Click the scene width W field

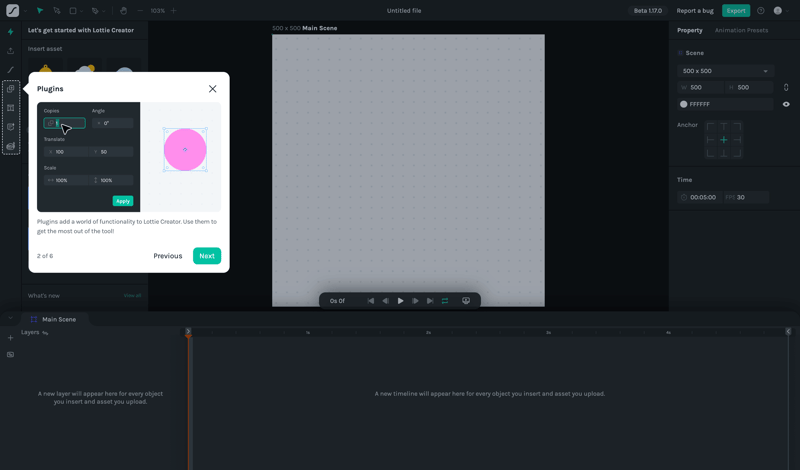(701, 87)
